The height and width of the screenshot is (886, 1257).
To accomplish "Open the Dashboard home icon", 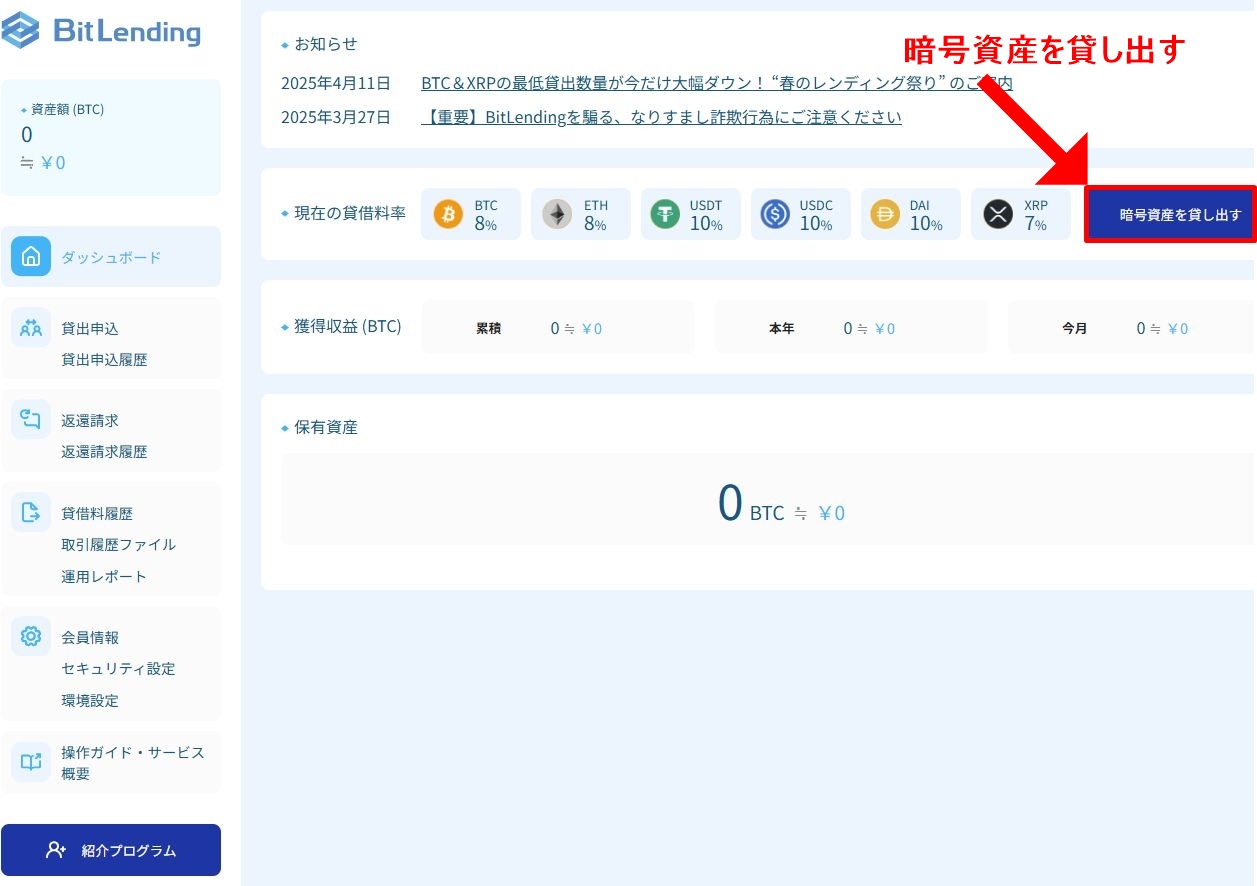I will tap(31, 257).
